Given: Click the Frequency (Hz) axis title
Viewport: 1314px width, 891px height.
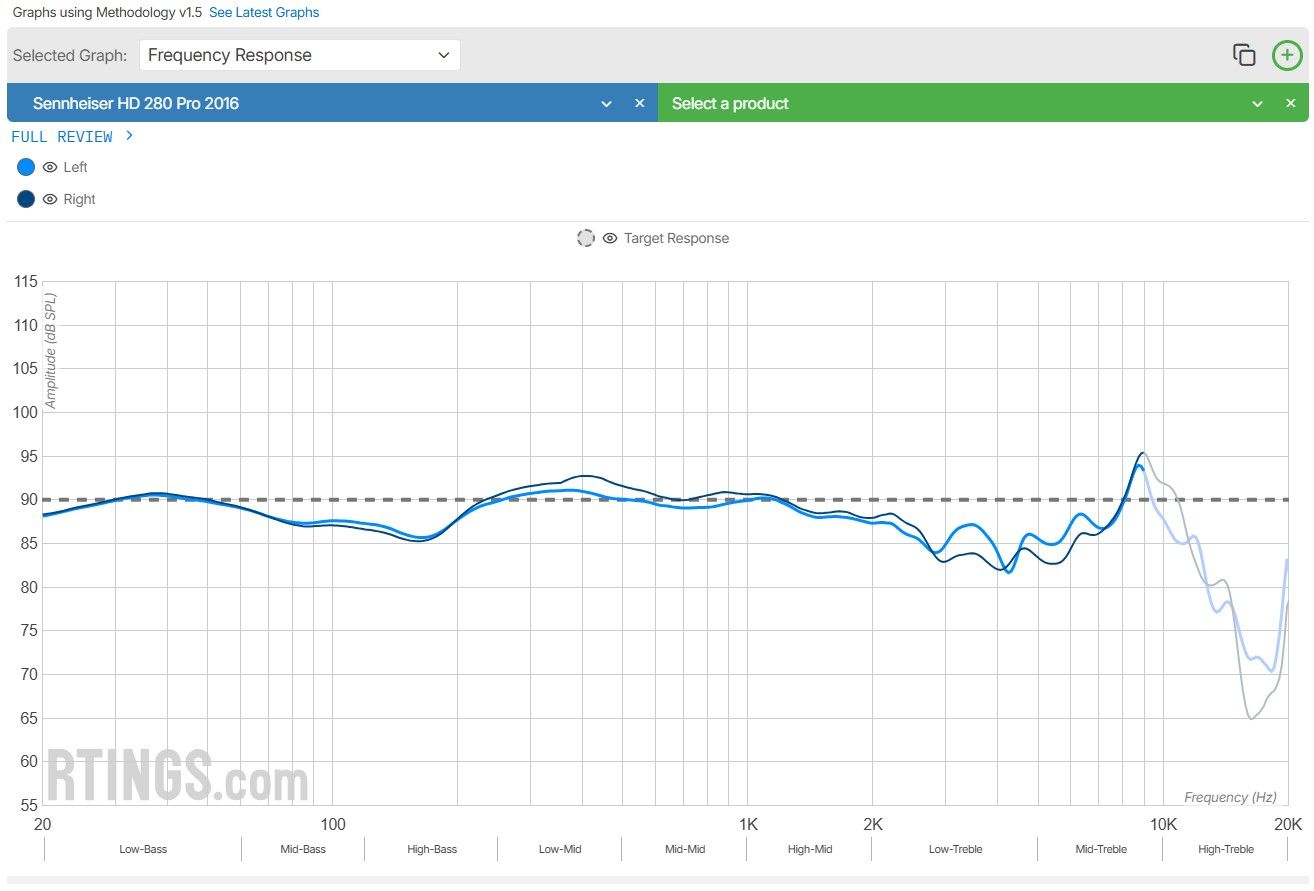Looking at the screenshot, I should (1230, 797).
